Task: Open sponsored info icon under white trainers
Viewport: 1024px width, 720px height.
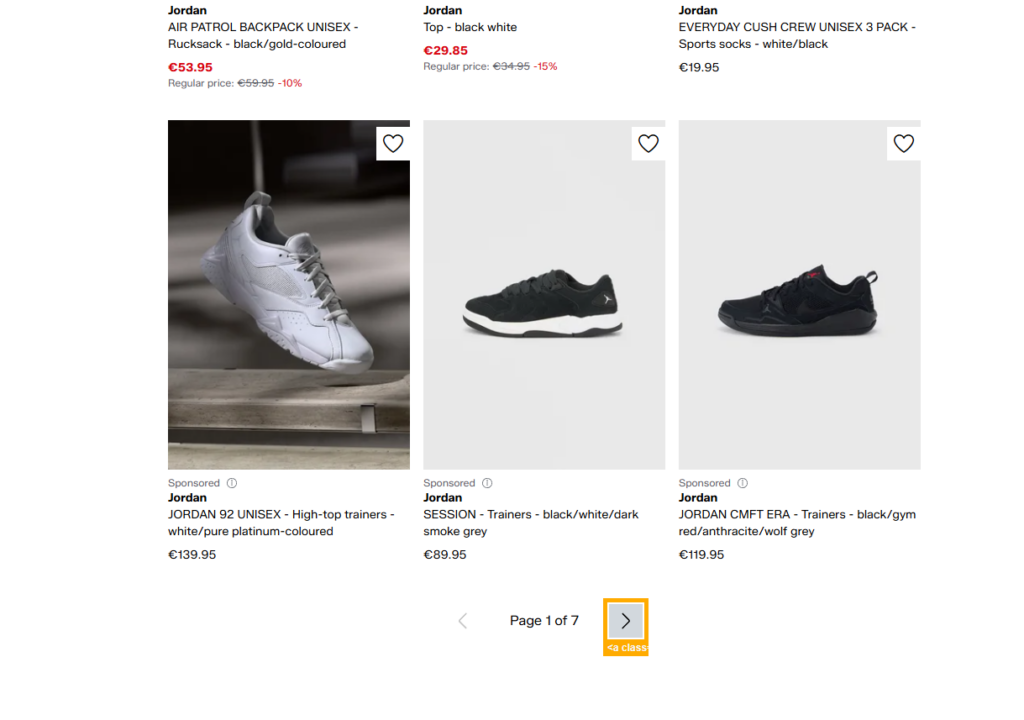Action: (x=232, y=483)
